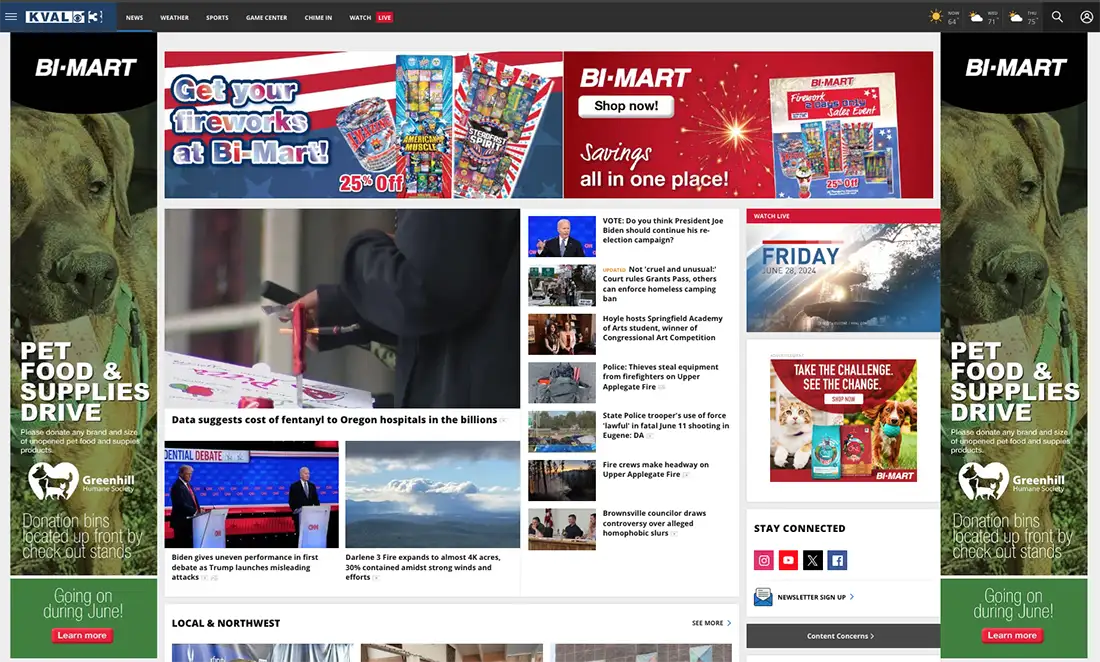Image resolution: width=1100 pixels, height=662 pixels.
Task: Click See More for Local & Northwest
Action: click(711, 623)
